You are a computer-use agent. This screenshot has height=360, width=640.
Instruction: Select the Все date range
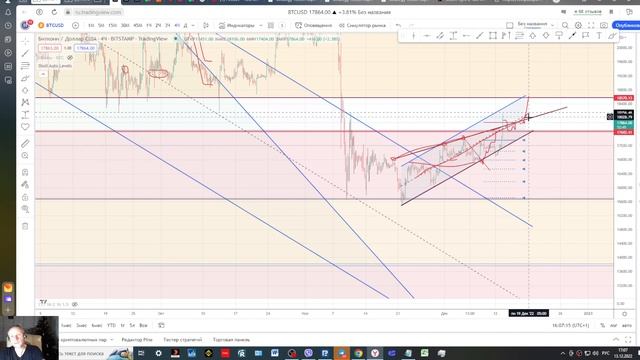tap(143, 325)
